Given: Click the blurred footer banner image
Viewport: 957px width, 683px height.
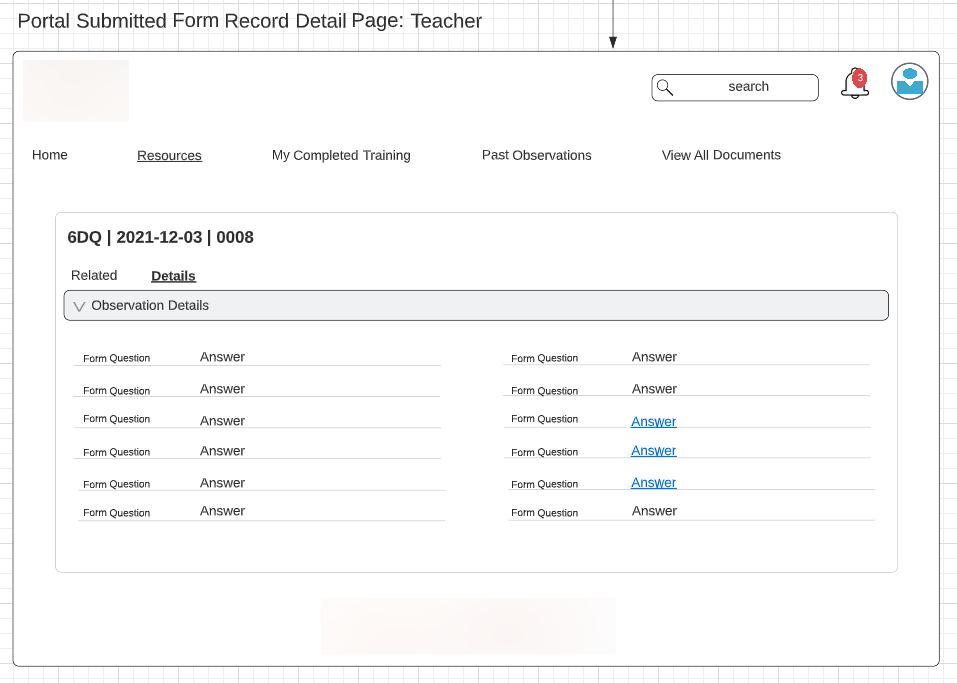Looking at the screenshot, I should pos(468,626).
